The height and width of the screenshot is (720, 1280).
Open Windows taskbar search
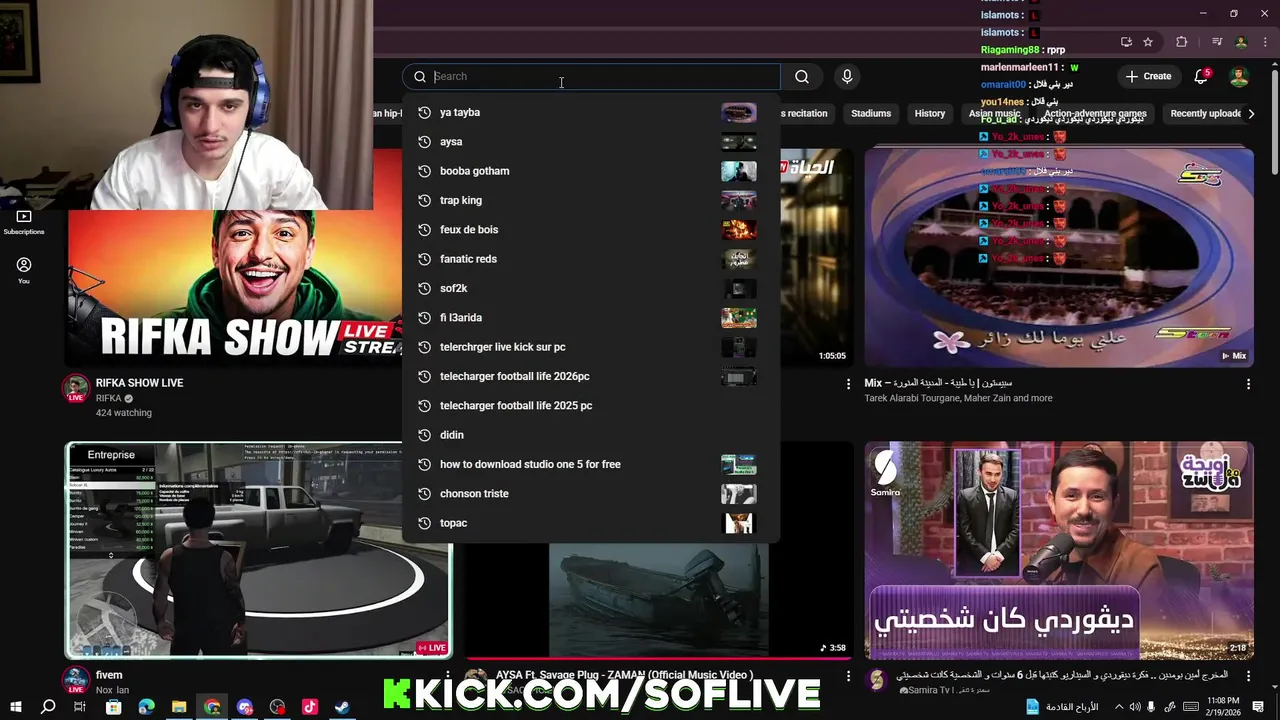pos(48,707)
